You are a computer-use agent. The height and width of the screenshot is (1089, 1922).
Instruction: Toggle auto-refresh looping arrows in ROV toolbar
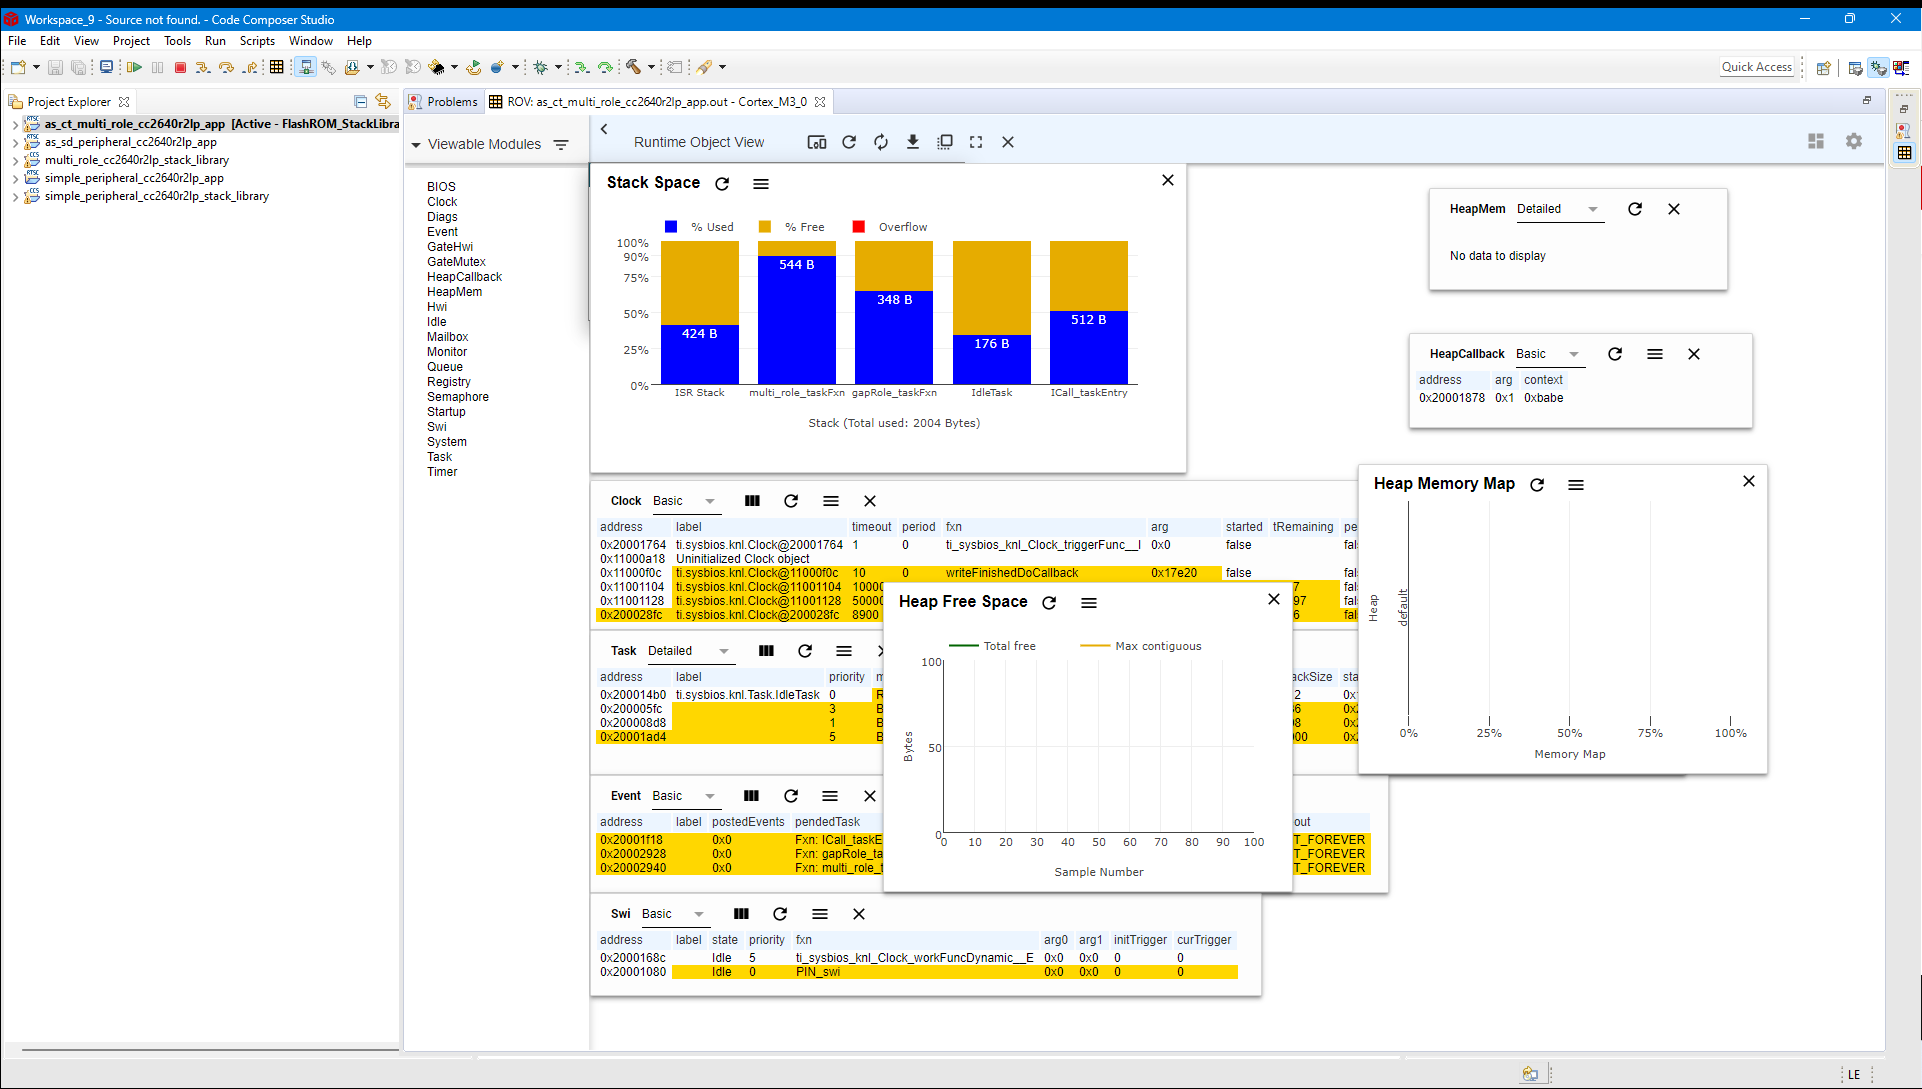[x=881, y=142]
